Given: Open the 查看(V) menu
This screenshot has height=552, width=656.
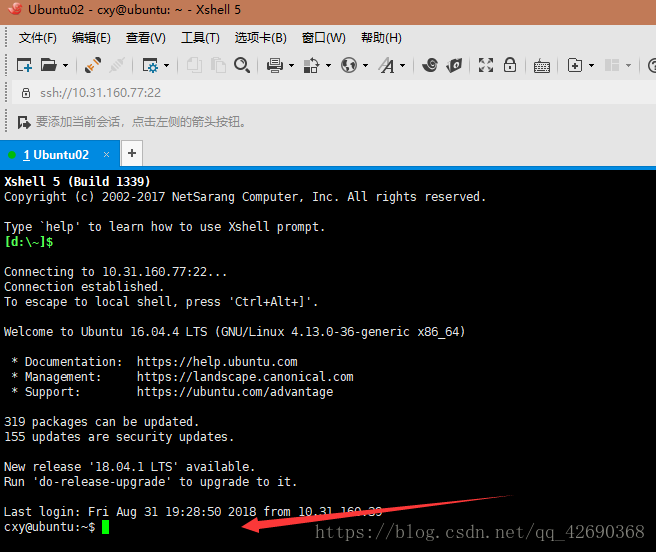Looking at the screenshot, I should coord(146,38).
